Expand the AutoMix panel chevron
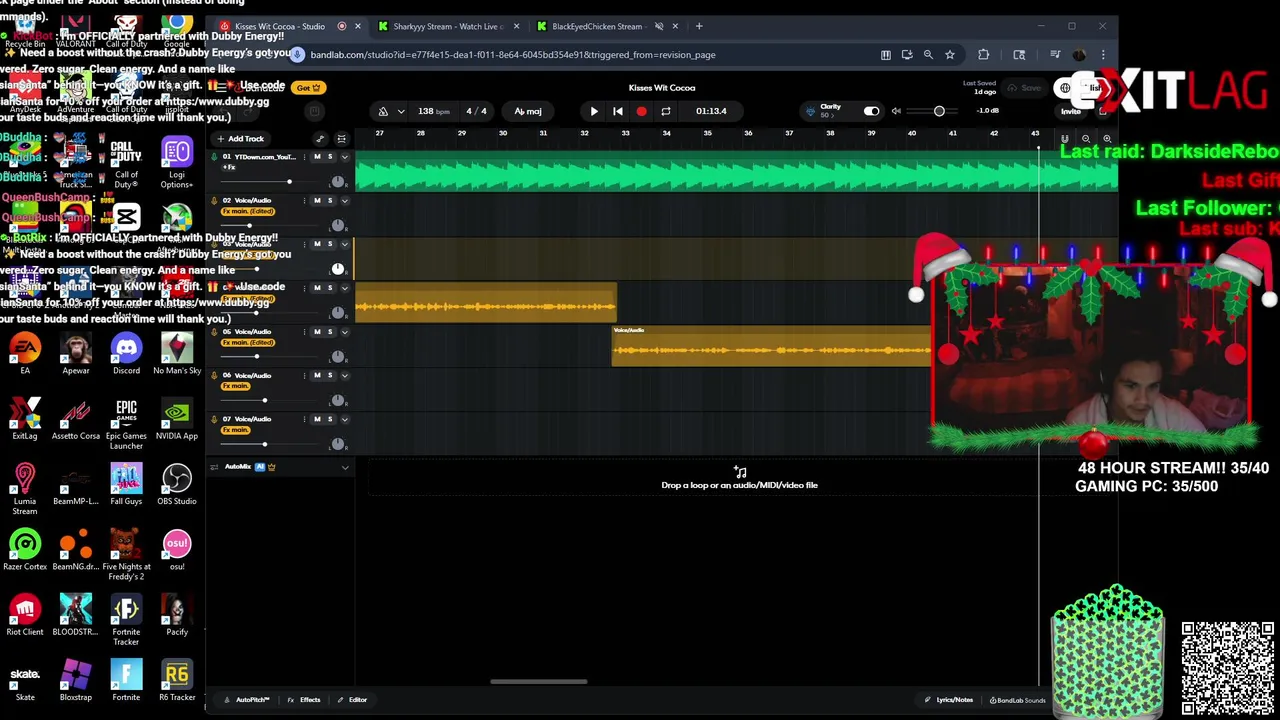 coord(345,467)
